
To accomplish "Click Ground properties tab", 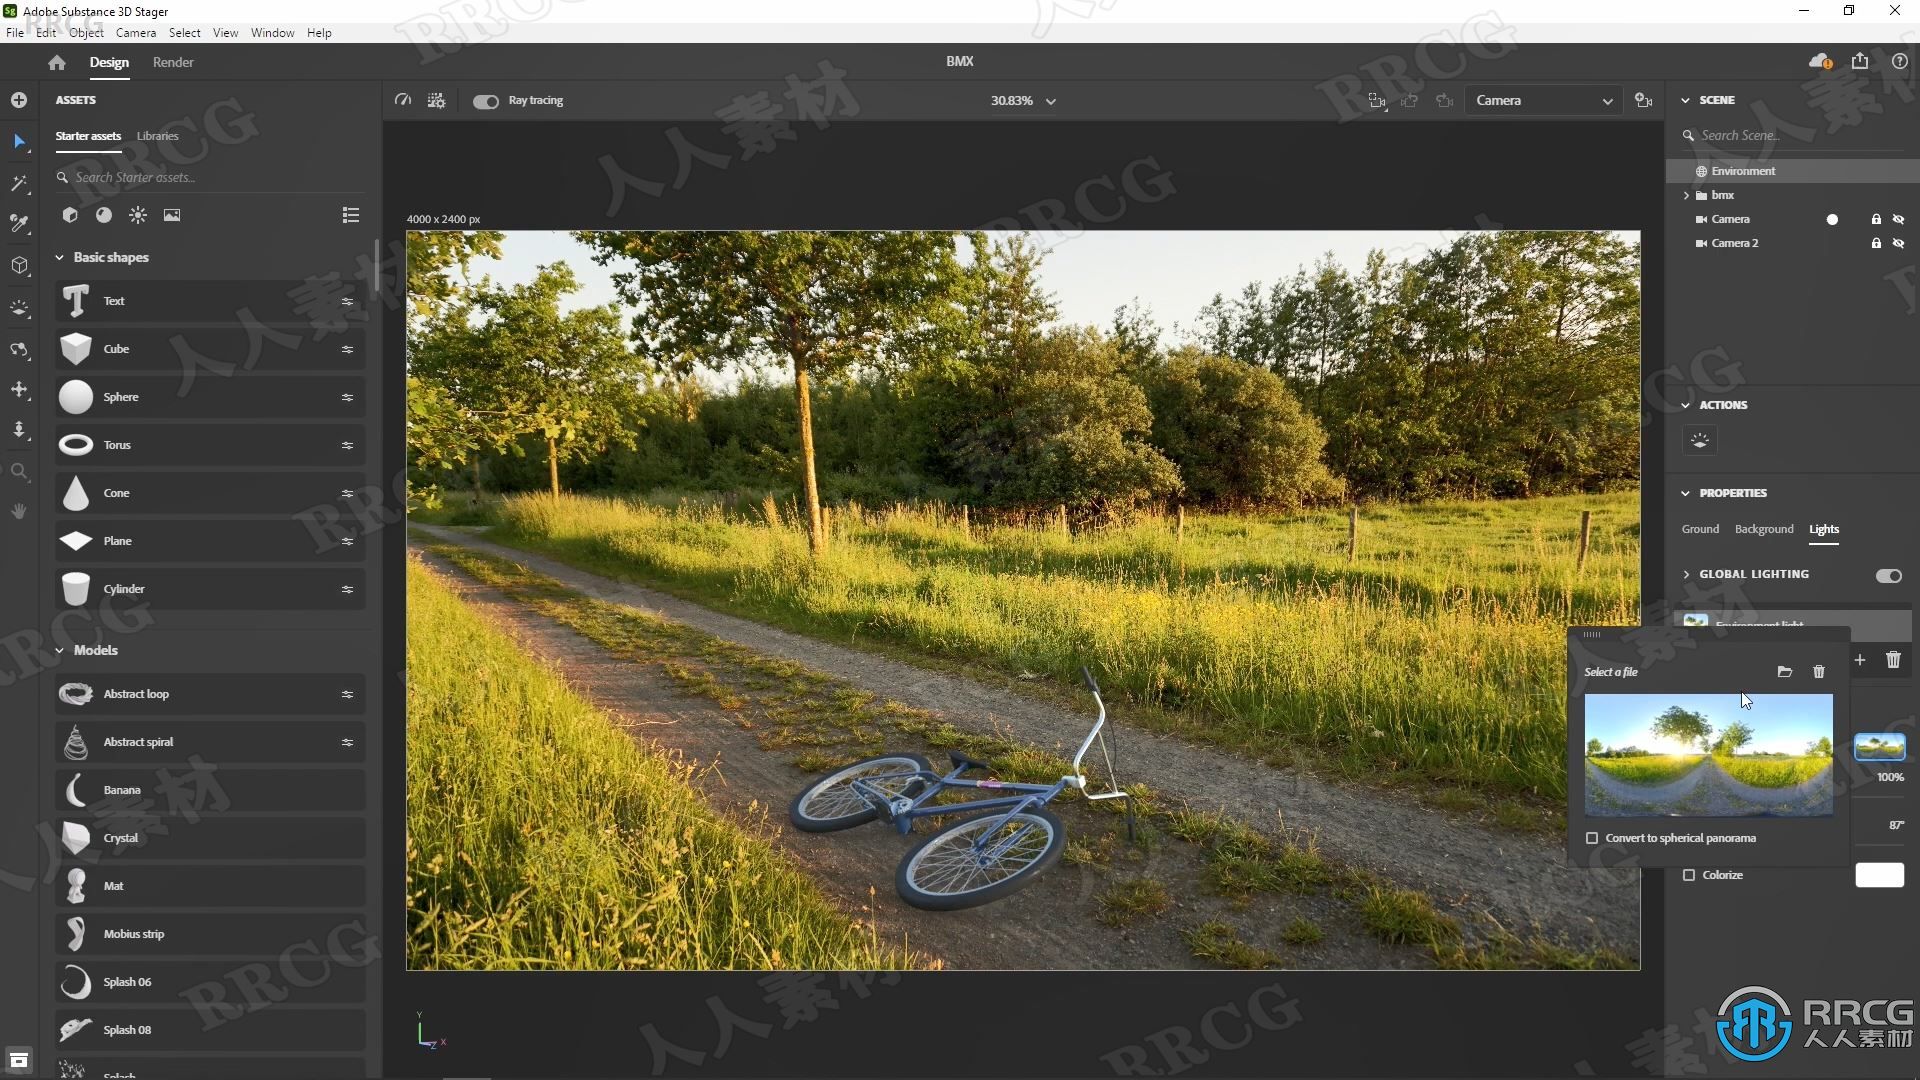I will [x=1700, y=527].
